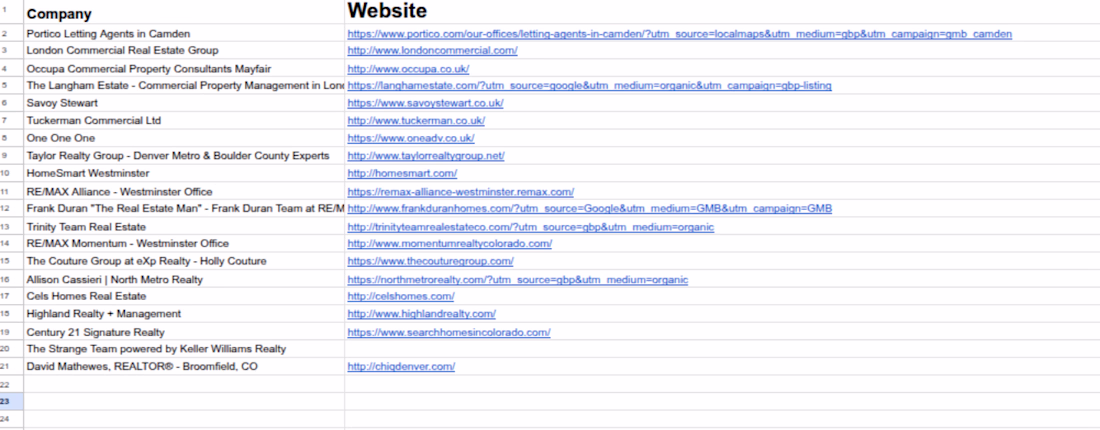Select the Trinity Team Real Estate cell

click(x=184, y=226)
